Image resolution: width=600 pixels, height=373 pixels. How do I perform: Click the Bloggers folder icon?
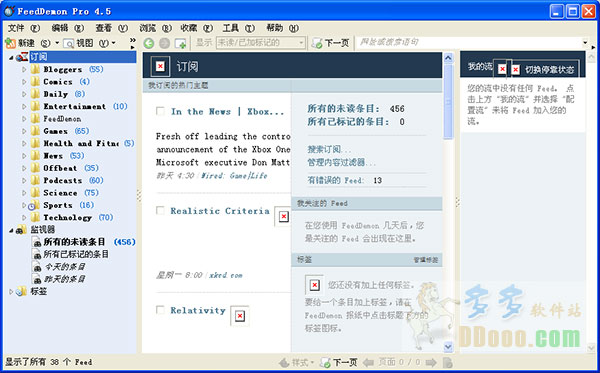coord(35,69)
